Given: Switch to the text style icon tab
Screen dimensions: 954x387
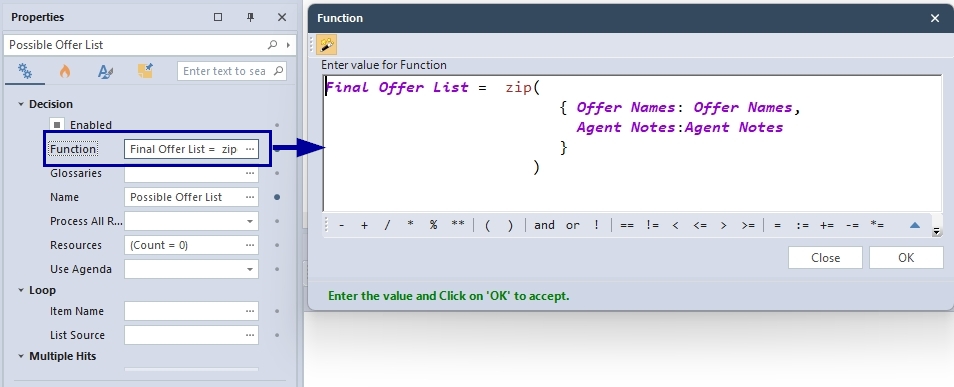Looking at the screenshot, I should (105, 71).
